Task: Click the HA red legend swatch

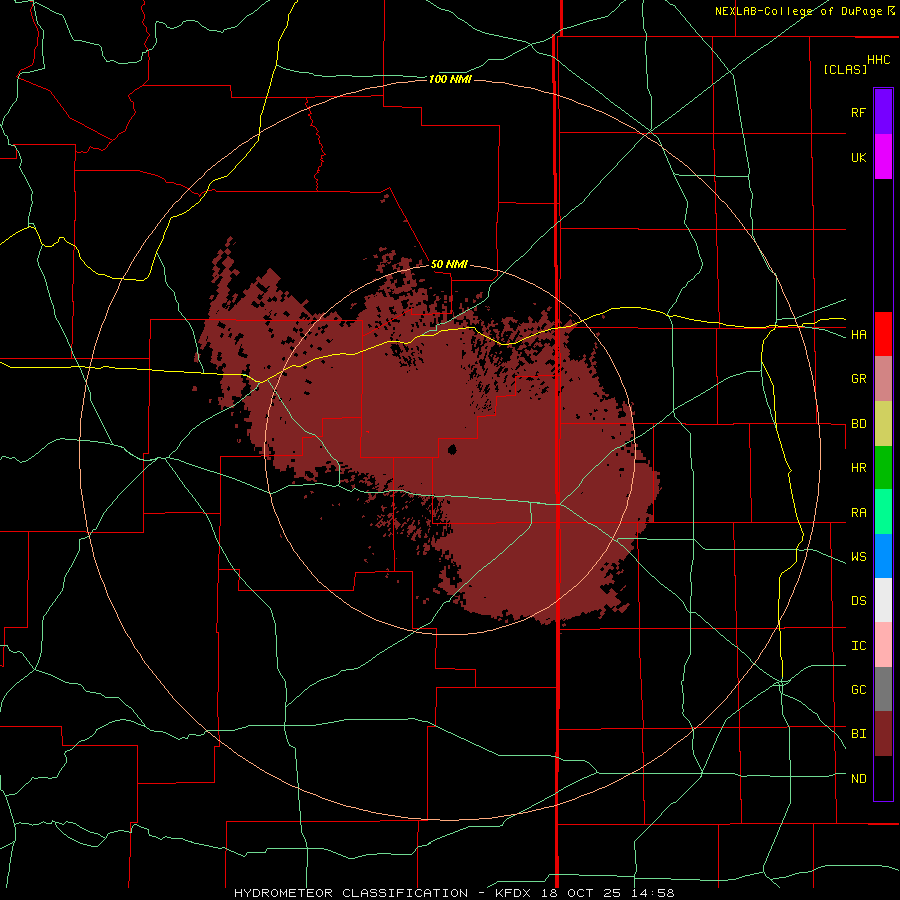Action: click(x=883, y=334)
